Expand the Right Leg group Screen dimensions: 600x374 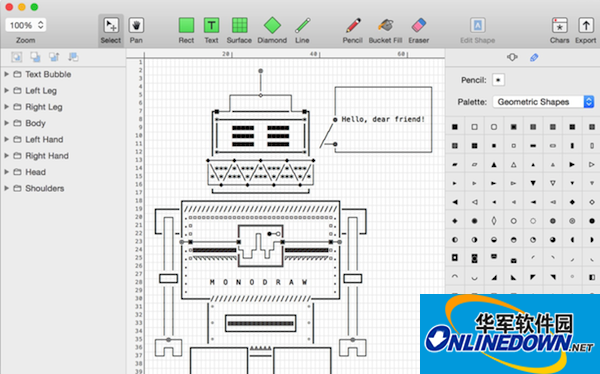pos(7,107)
